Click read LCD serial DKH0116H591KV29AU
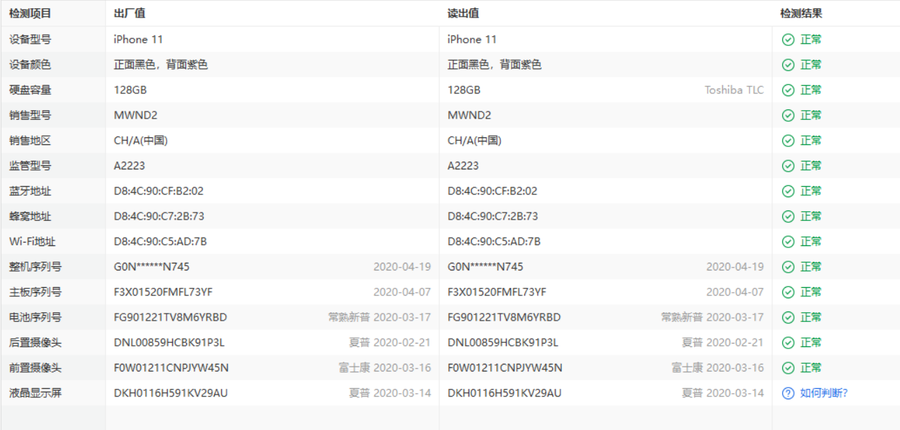Viewport: 900px width, 430px height. click(505, 393)
